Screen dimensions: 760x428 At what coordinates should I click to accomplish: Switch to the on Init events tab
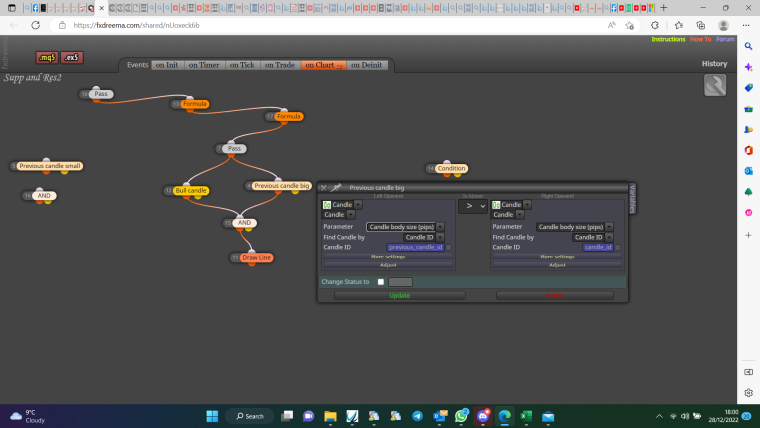coord(167,65)
